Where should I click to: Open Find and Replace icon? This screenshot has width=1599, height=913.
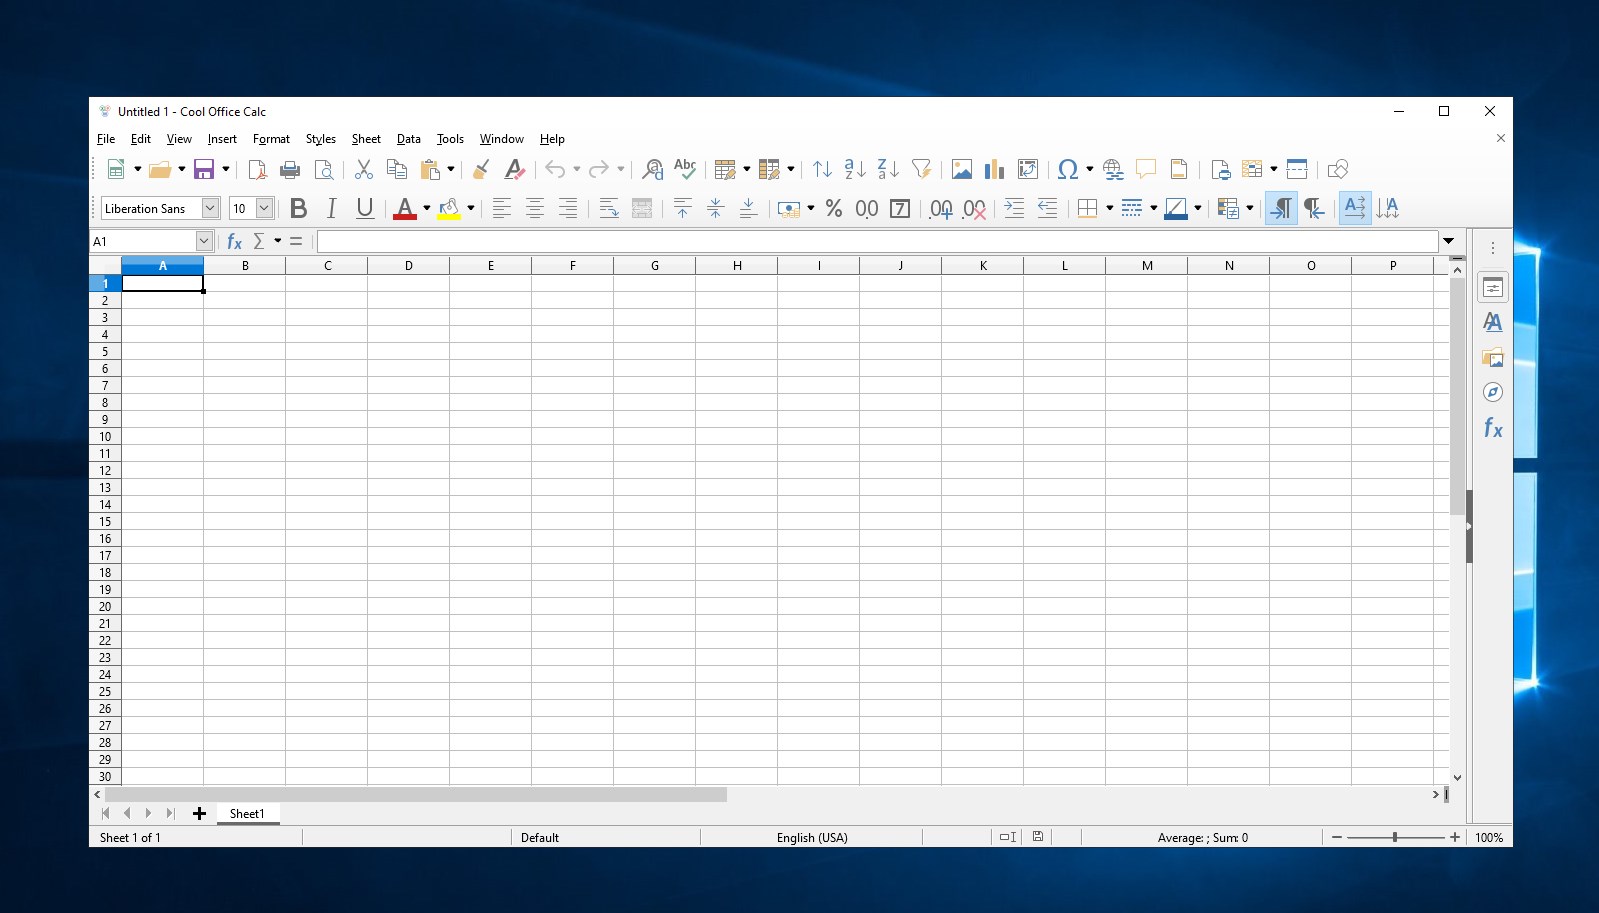[x=653, y=169]
